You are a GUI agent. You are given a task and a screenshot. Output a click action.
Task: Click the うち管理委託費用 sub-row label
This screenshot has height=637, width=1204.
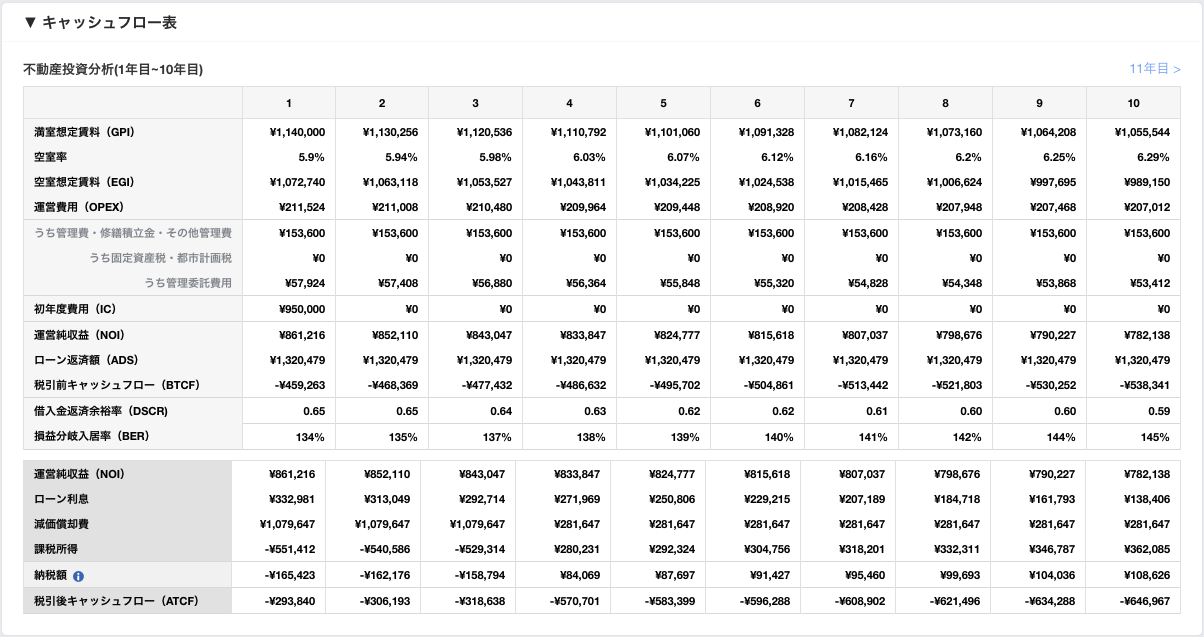(x=188, y=283)
